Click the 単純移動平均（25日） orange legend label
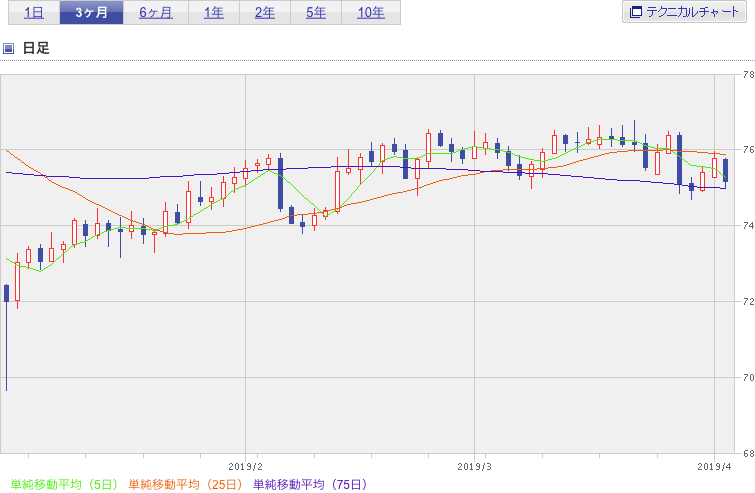755x493 pixels. [185, 484]
